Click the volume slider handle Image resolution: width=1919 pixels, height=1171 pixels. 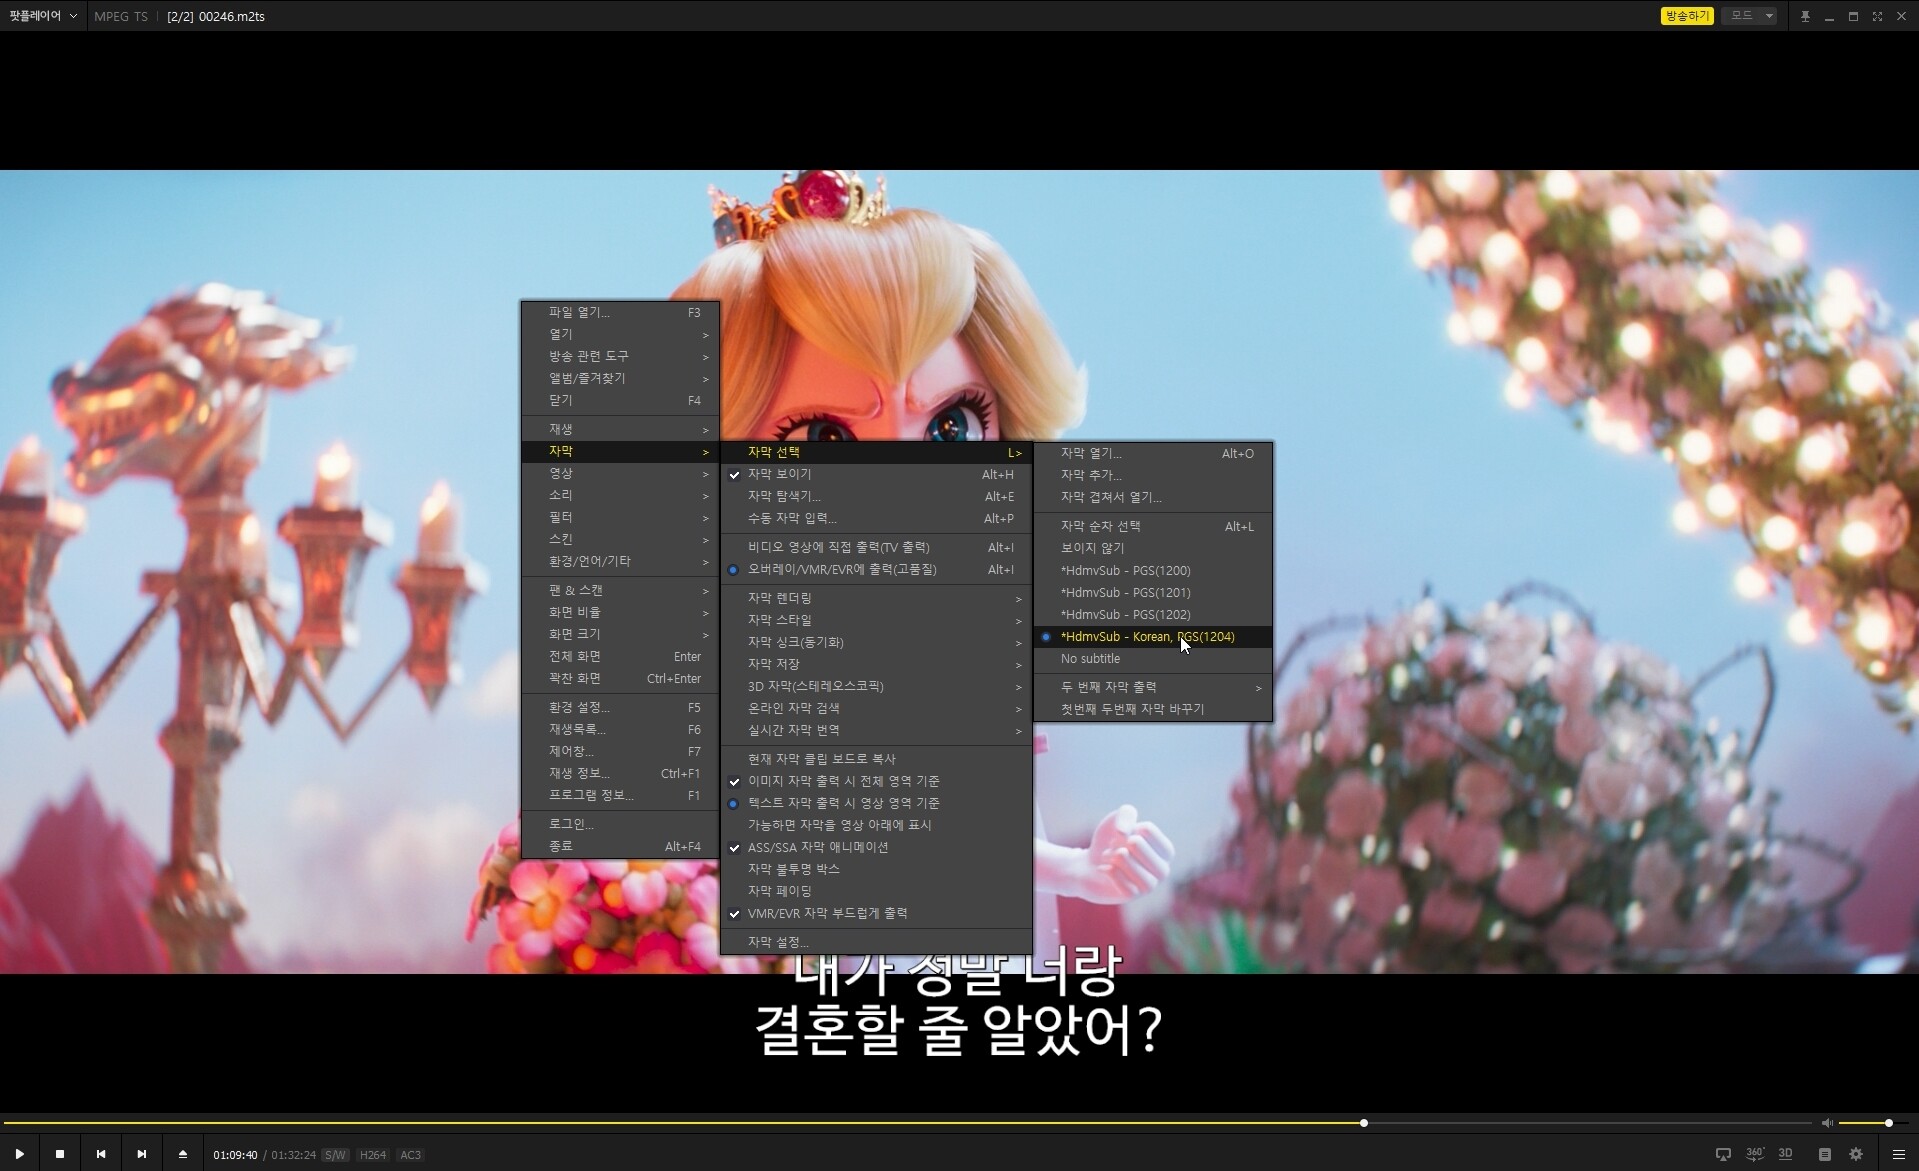(x=1888, y=1123)
